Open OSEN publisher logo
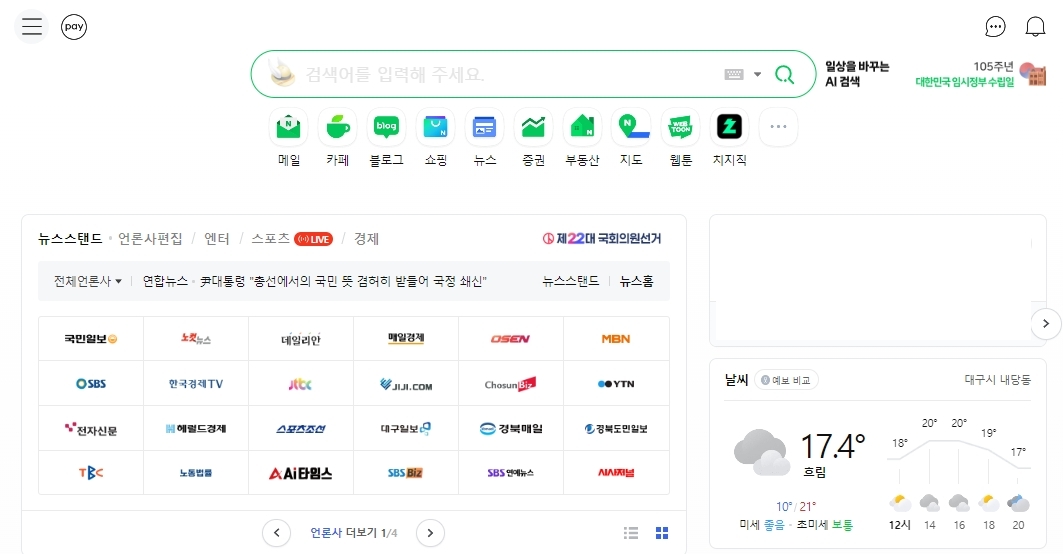The height and width of the screenshot is (554, 1063). (x=510, y=338)
